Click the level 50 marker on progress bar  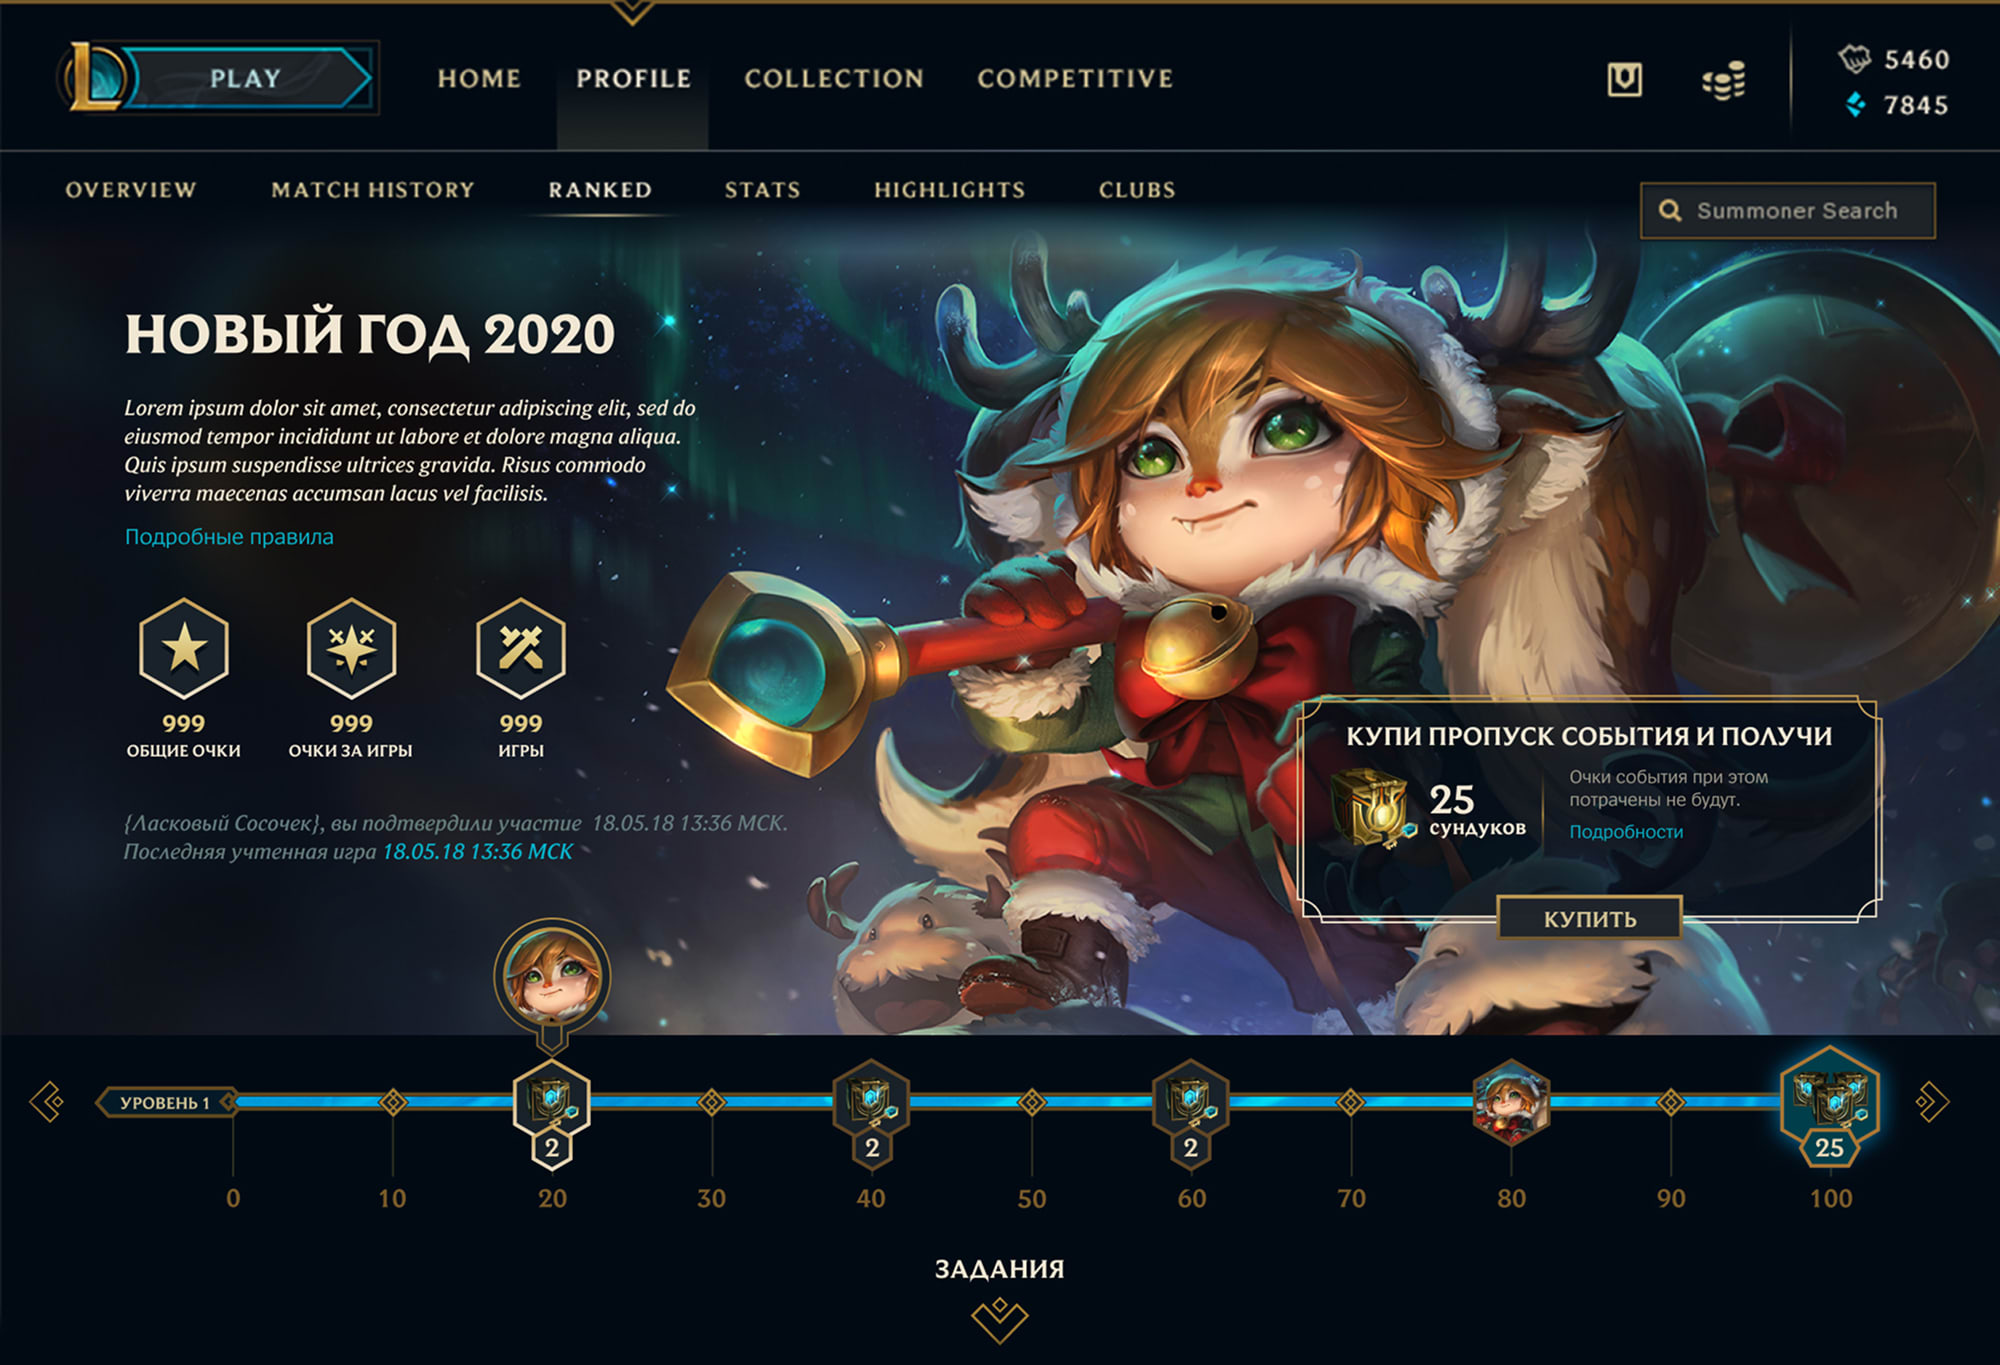(x=1031, y=1103)
